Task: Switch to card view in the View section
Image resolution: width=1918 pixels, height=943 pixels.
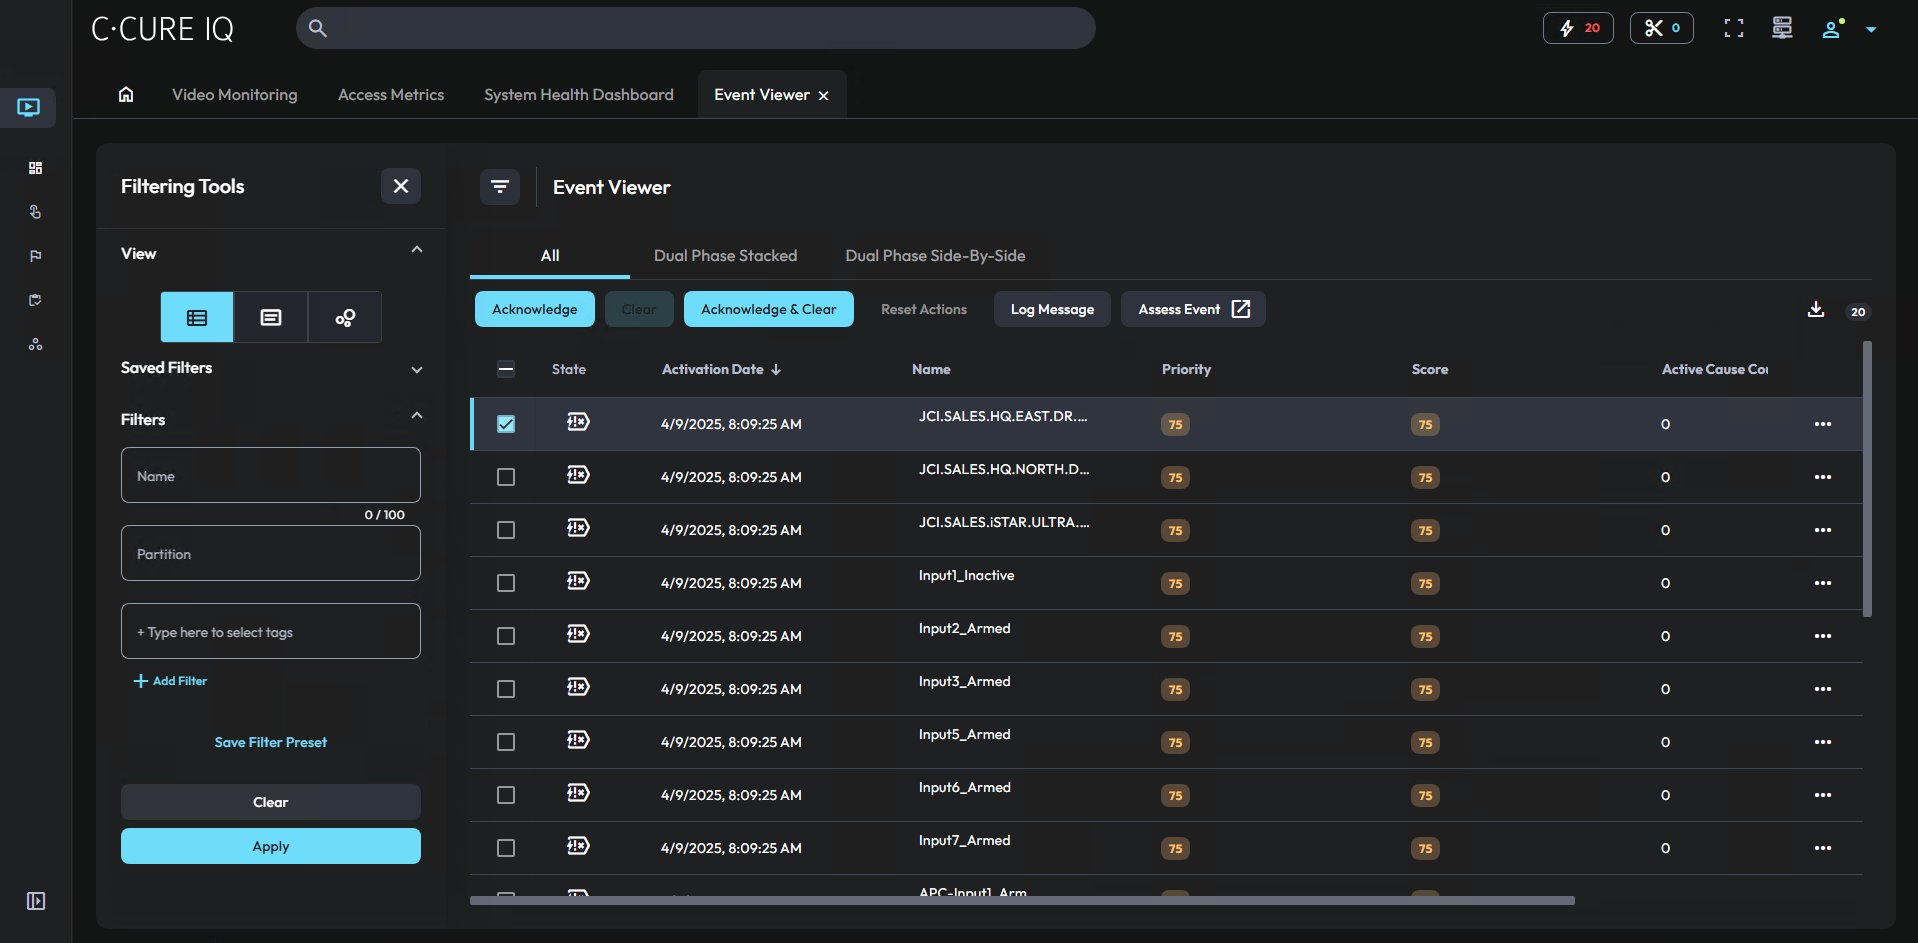Action: click(270, 317)
